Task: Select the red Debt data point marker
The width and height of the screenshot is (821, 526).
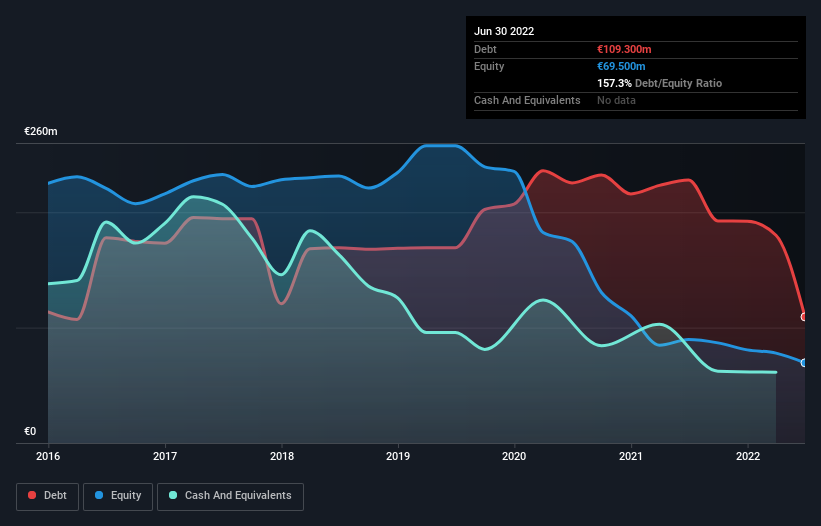Action: tap(804, 317)
